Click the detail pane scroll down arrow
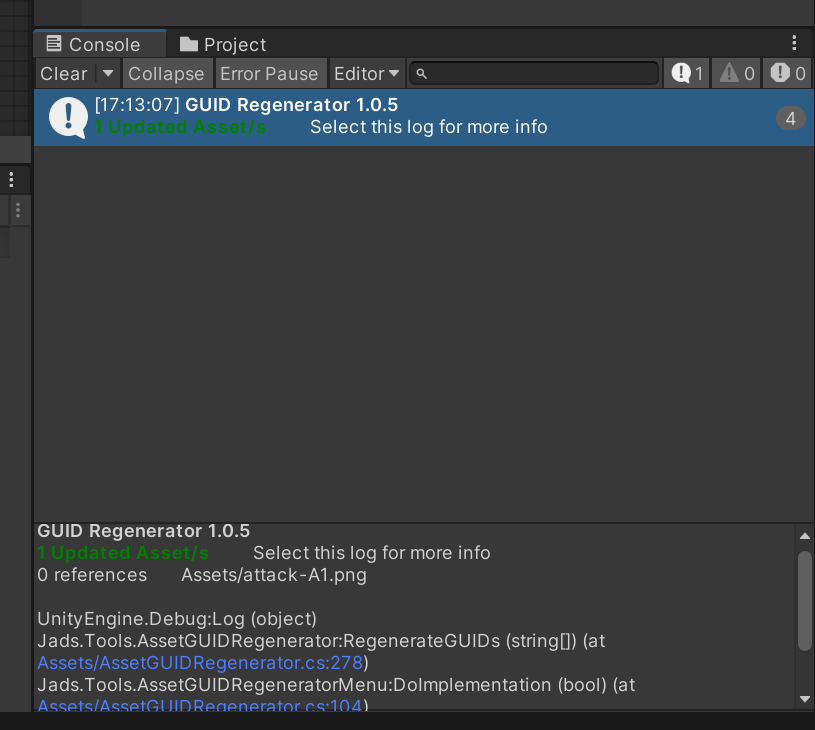Viewport: 815px width, 730px height. click(805, 699)
